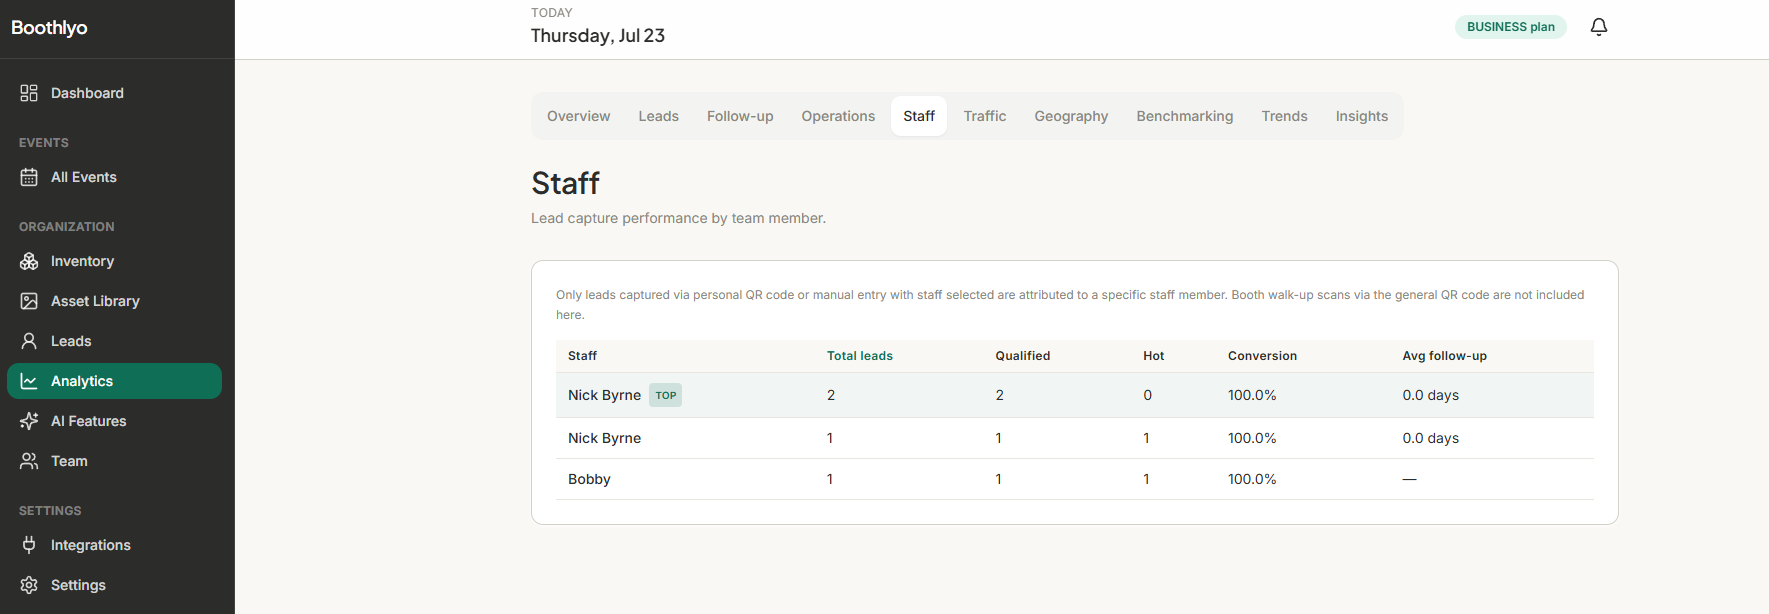
Task: Open the Benchmarking tab
Action: [x=1185, y=116]
